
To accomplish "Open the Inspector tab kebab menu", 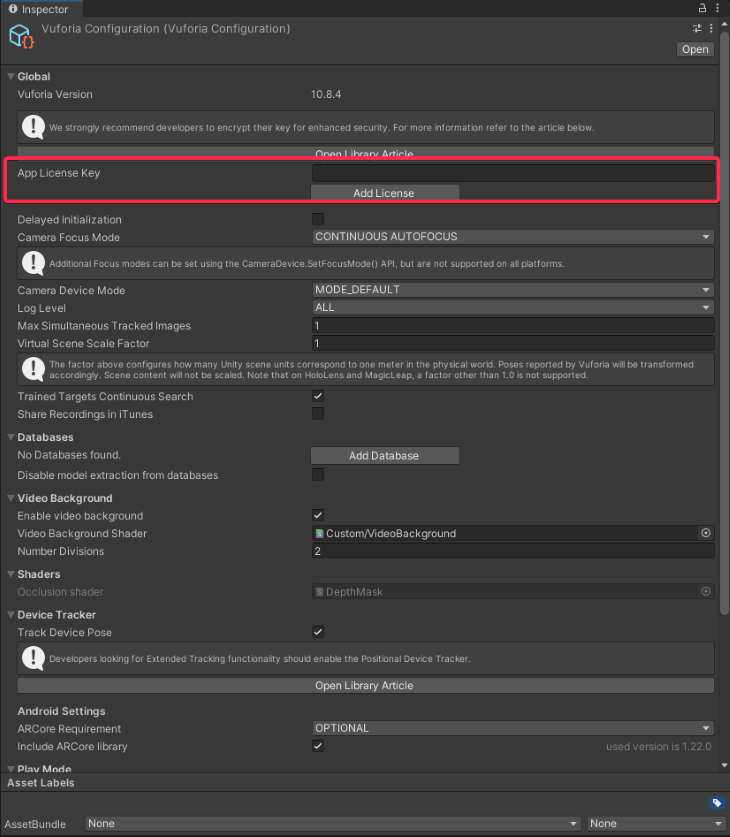I will pos(717,8).
